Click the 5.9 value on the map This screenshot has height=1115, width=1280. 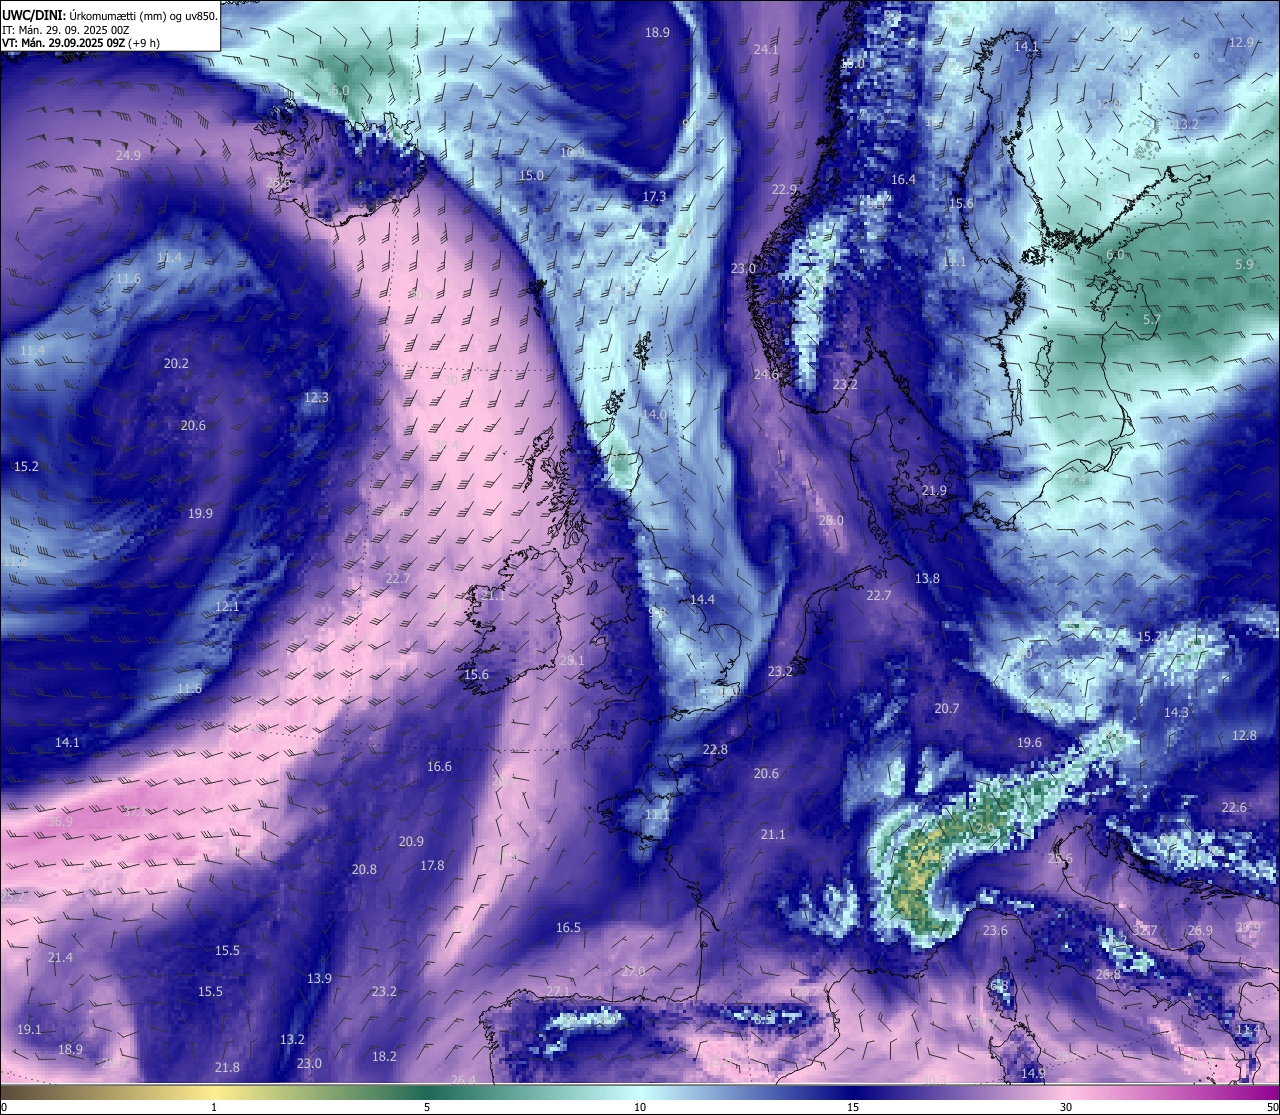coord(1244,264)
